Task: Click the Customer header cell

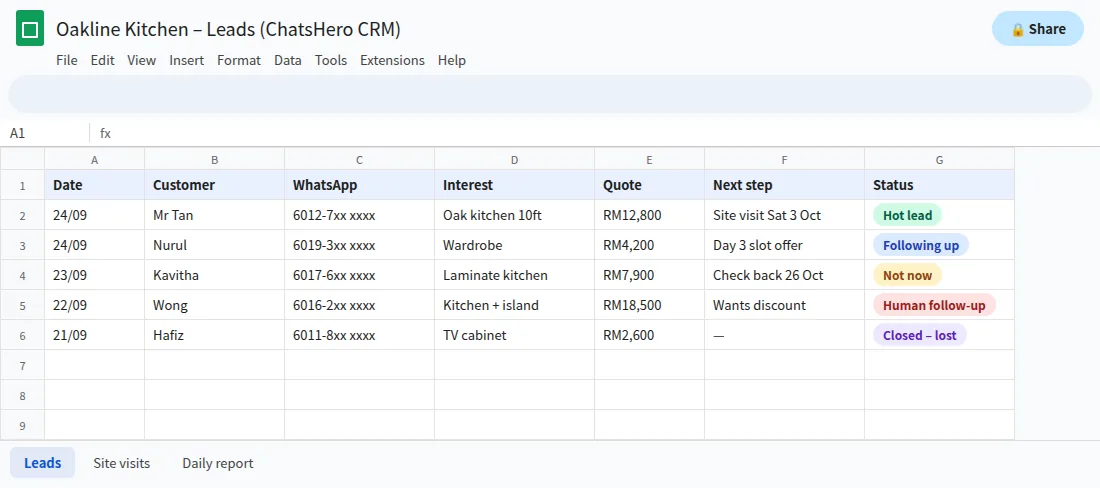Action: point(215,185)
